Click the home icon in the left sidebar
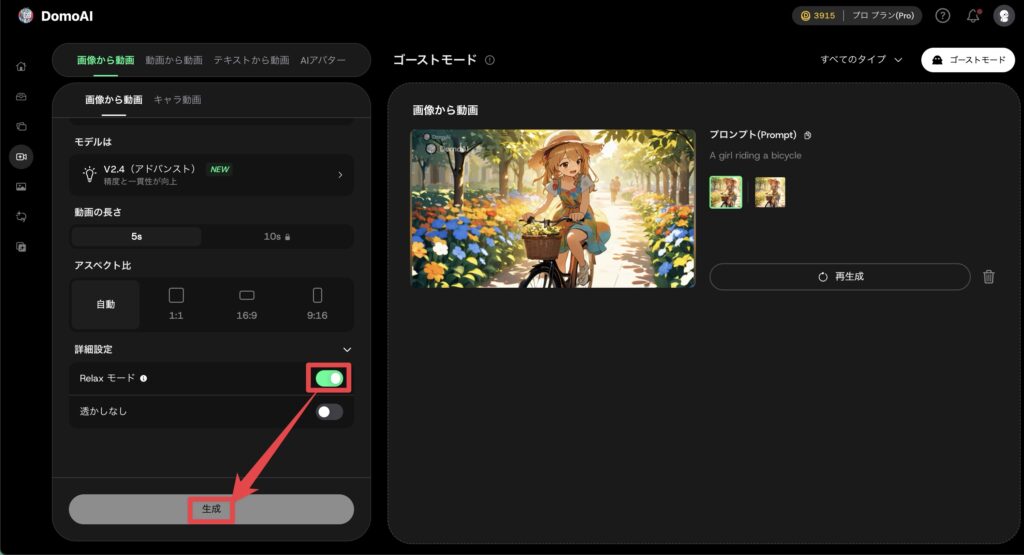1024x555 pixels. coord(21,67)
